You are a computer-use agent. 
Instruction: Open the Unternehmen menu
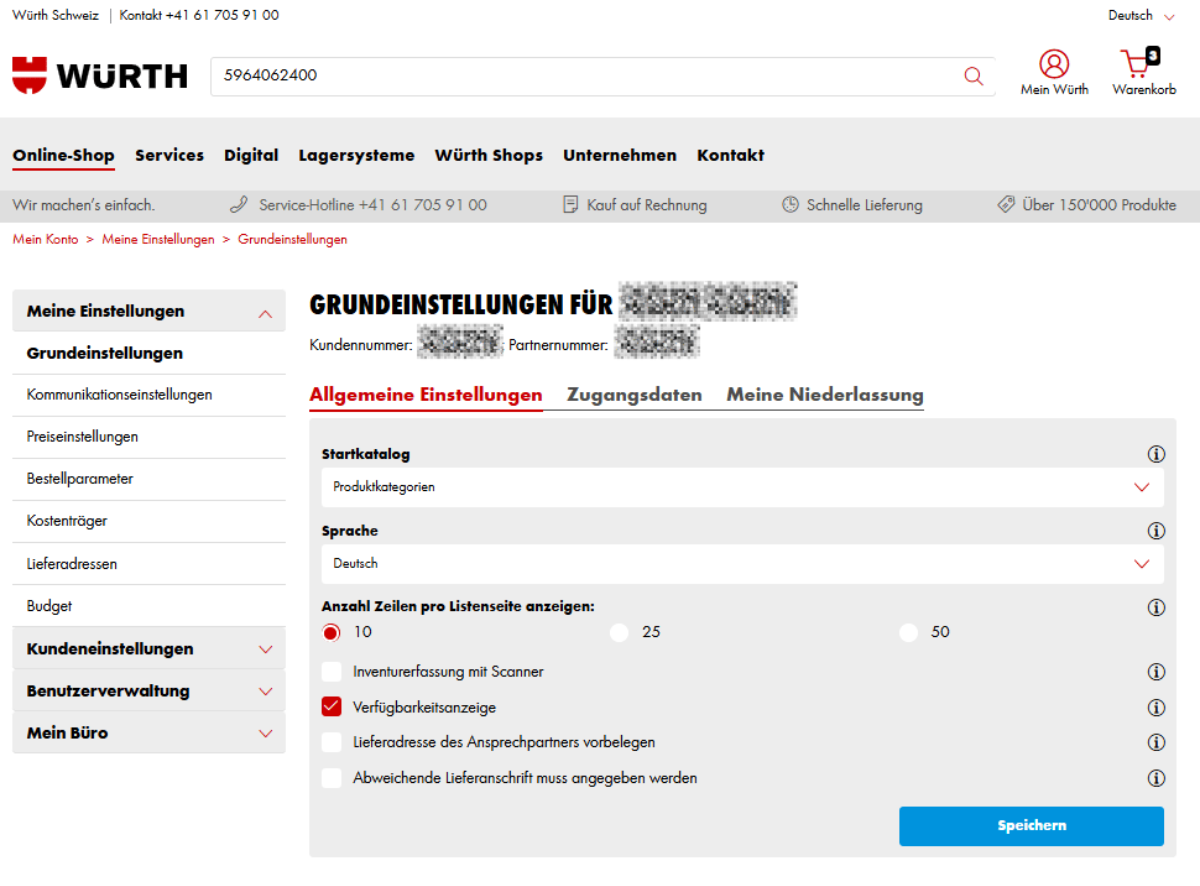click(620, 155)
